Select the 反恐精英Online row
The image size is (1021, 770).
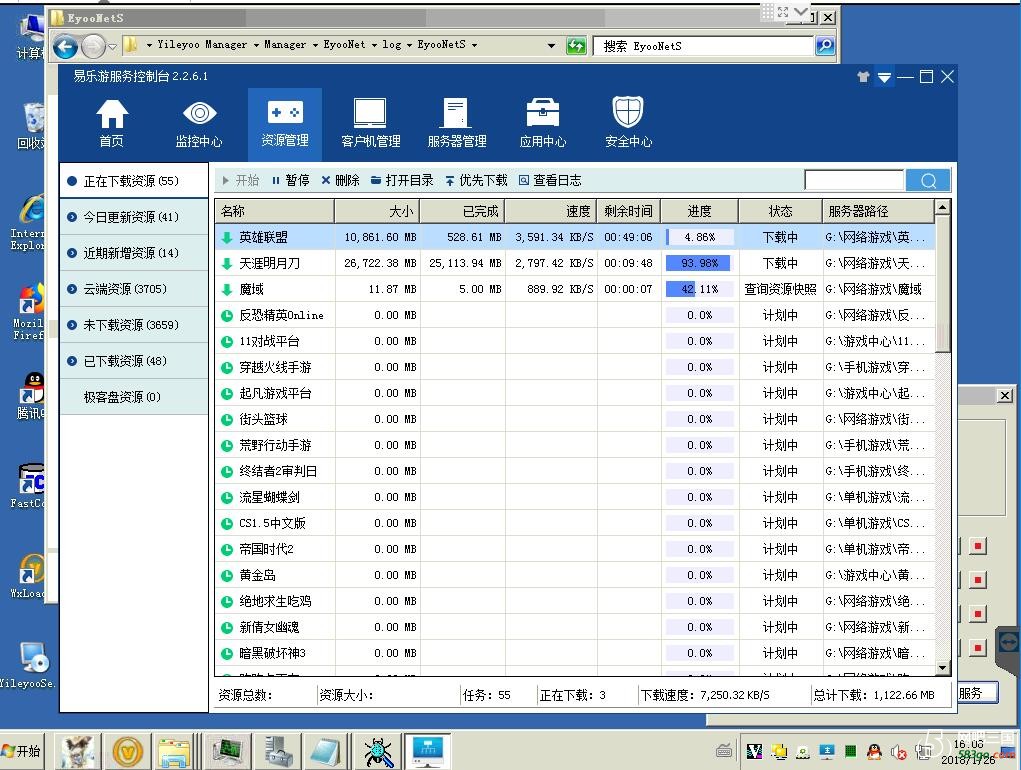[x=574, y=315]
